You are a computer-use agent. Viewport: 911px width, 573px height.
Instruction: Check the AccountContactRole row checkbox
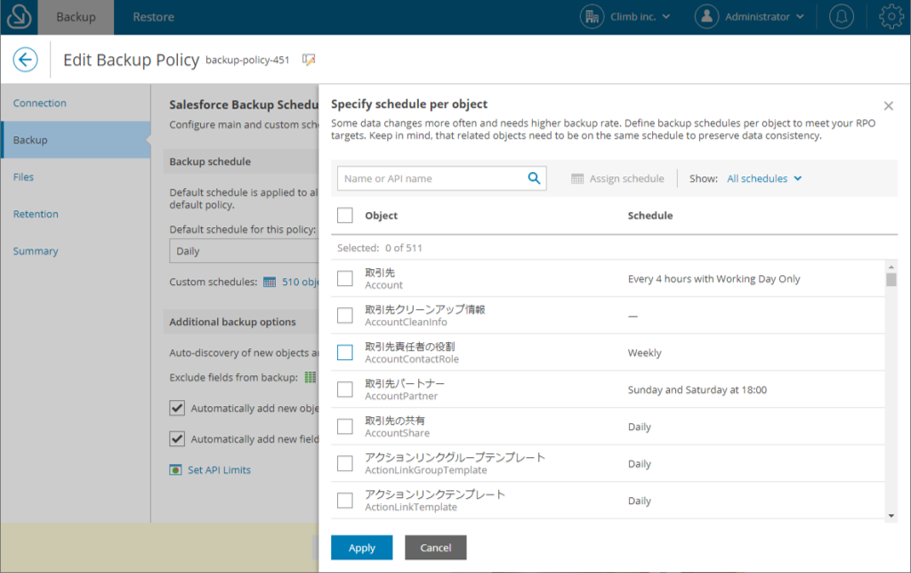coord(345,352)
